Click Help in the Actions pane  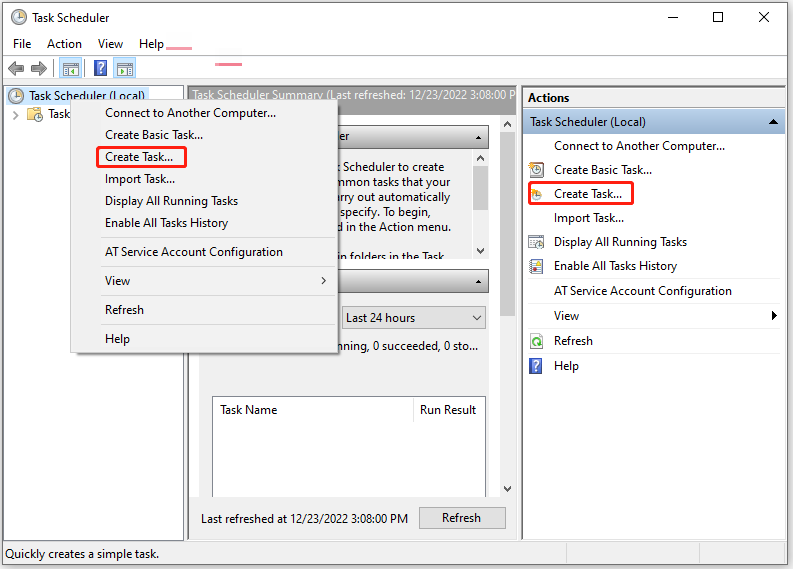coord(566,366)
